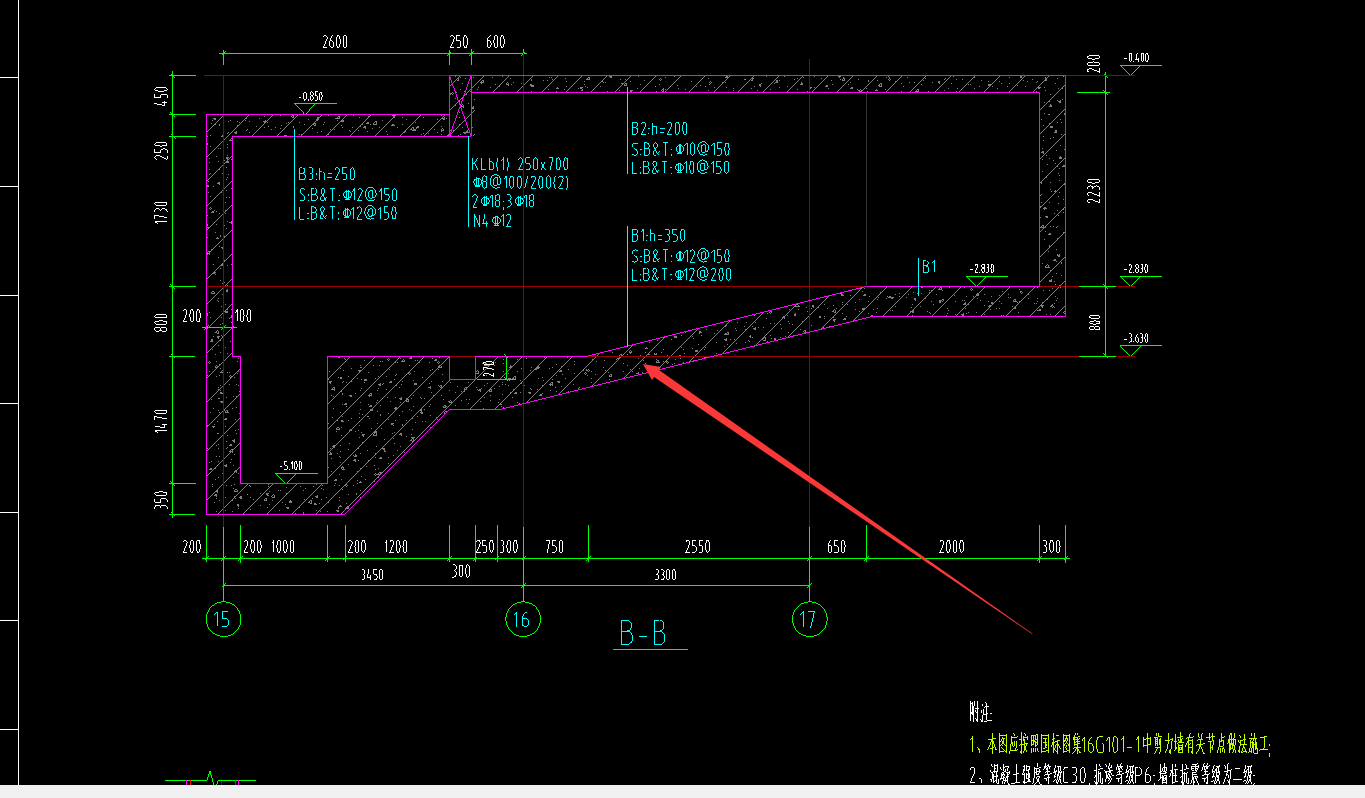
Task: Select the "-5.100" pit elevation mark
Action: (291, 466)
